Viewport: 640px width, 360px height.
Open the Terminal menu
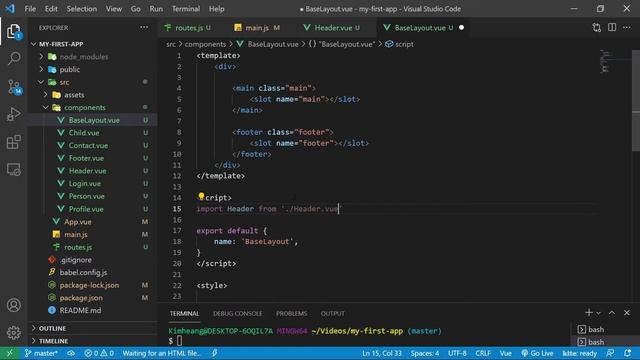186,9
